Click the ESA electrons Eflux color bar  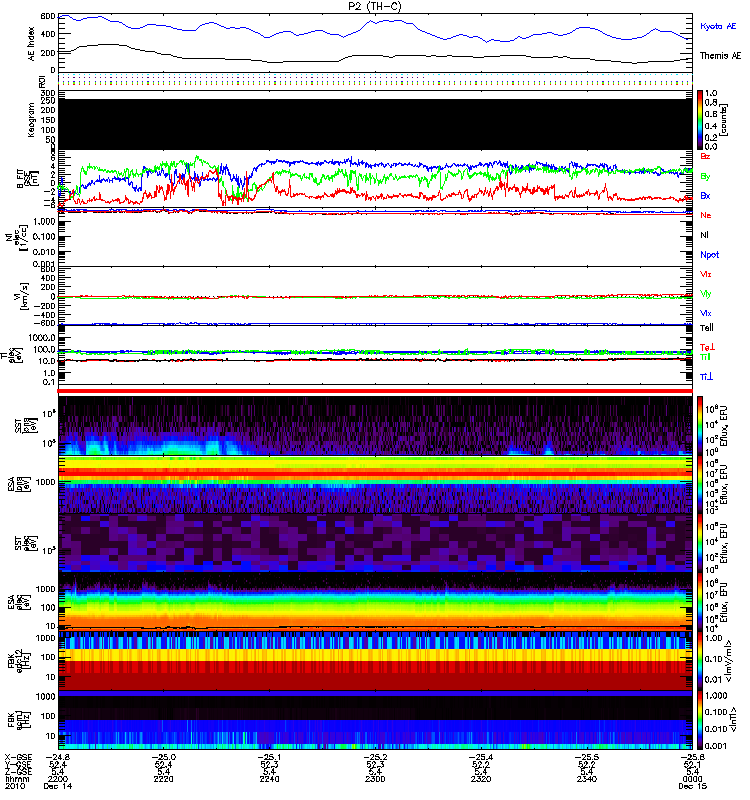tap(700, 602)
